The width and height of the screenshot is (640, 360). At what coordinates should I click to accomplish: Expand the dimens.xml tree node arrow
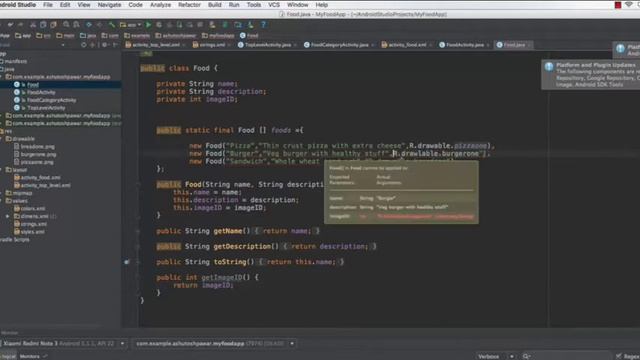click(7, 216)
